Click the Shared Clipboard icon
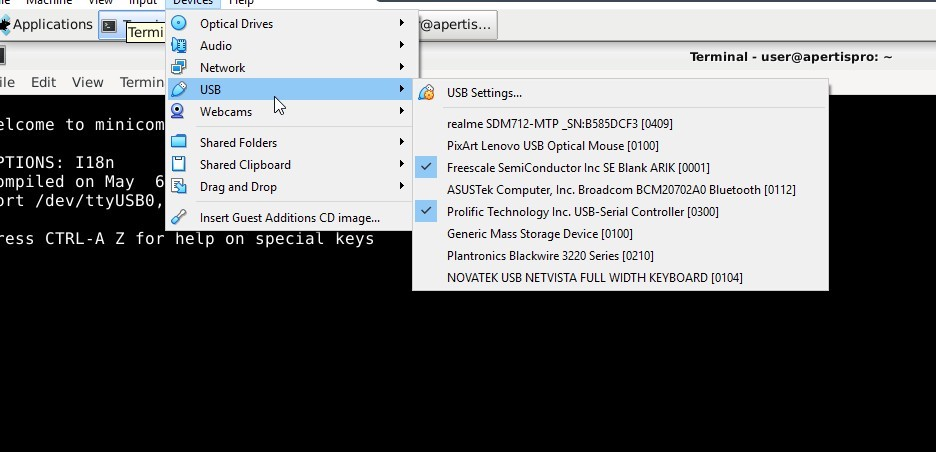Screen dimensions: 936x452 pyautogui.click(x=178, y=164)
